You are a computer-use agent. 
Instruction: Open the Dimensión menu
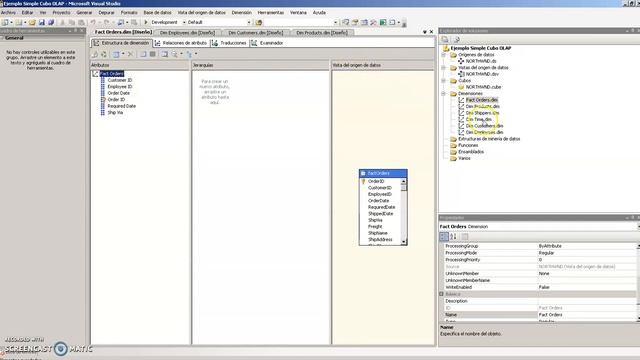click(241, 13)
